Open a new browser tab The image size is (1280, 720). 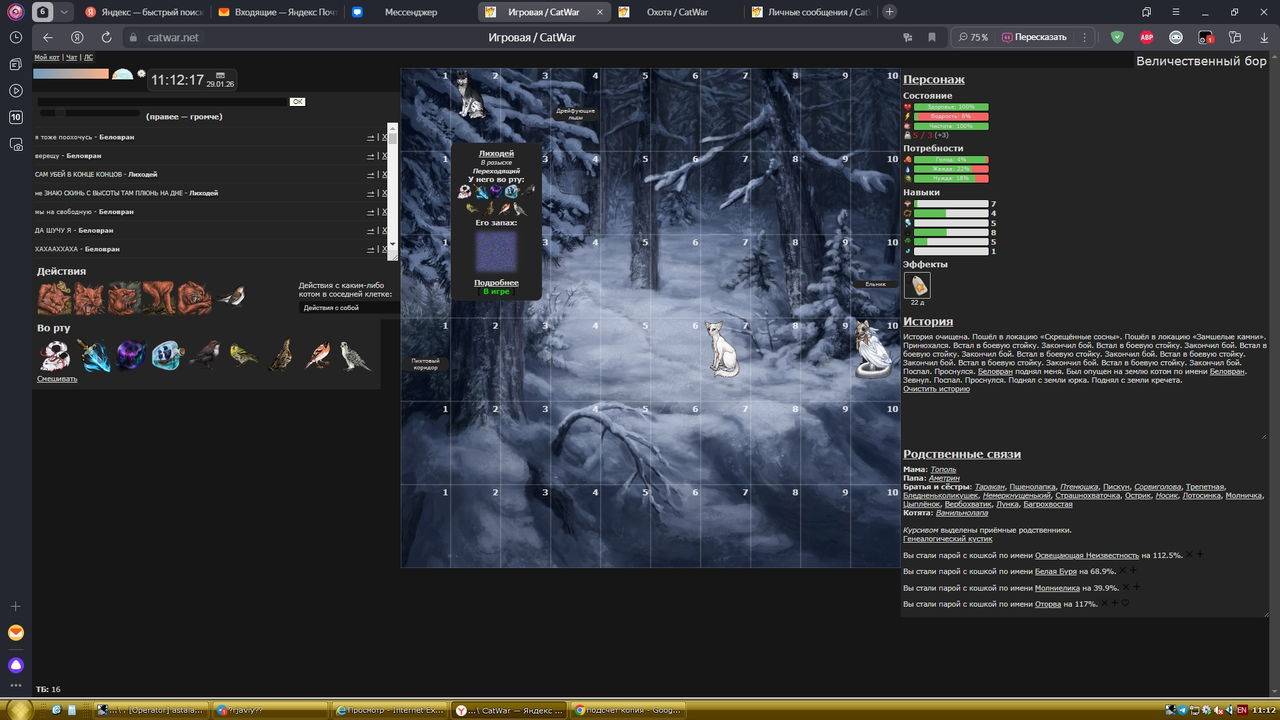(890, 12)
